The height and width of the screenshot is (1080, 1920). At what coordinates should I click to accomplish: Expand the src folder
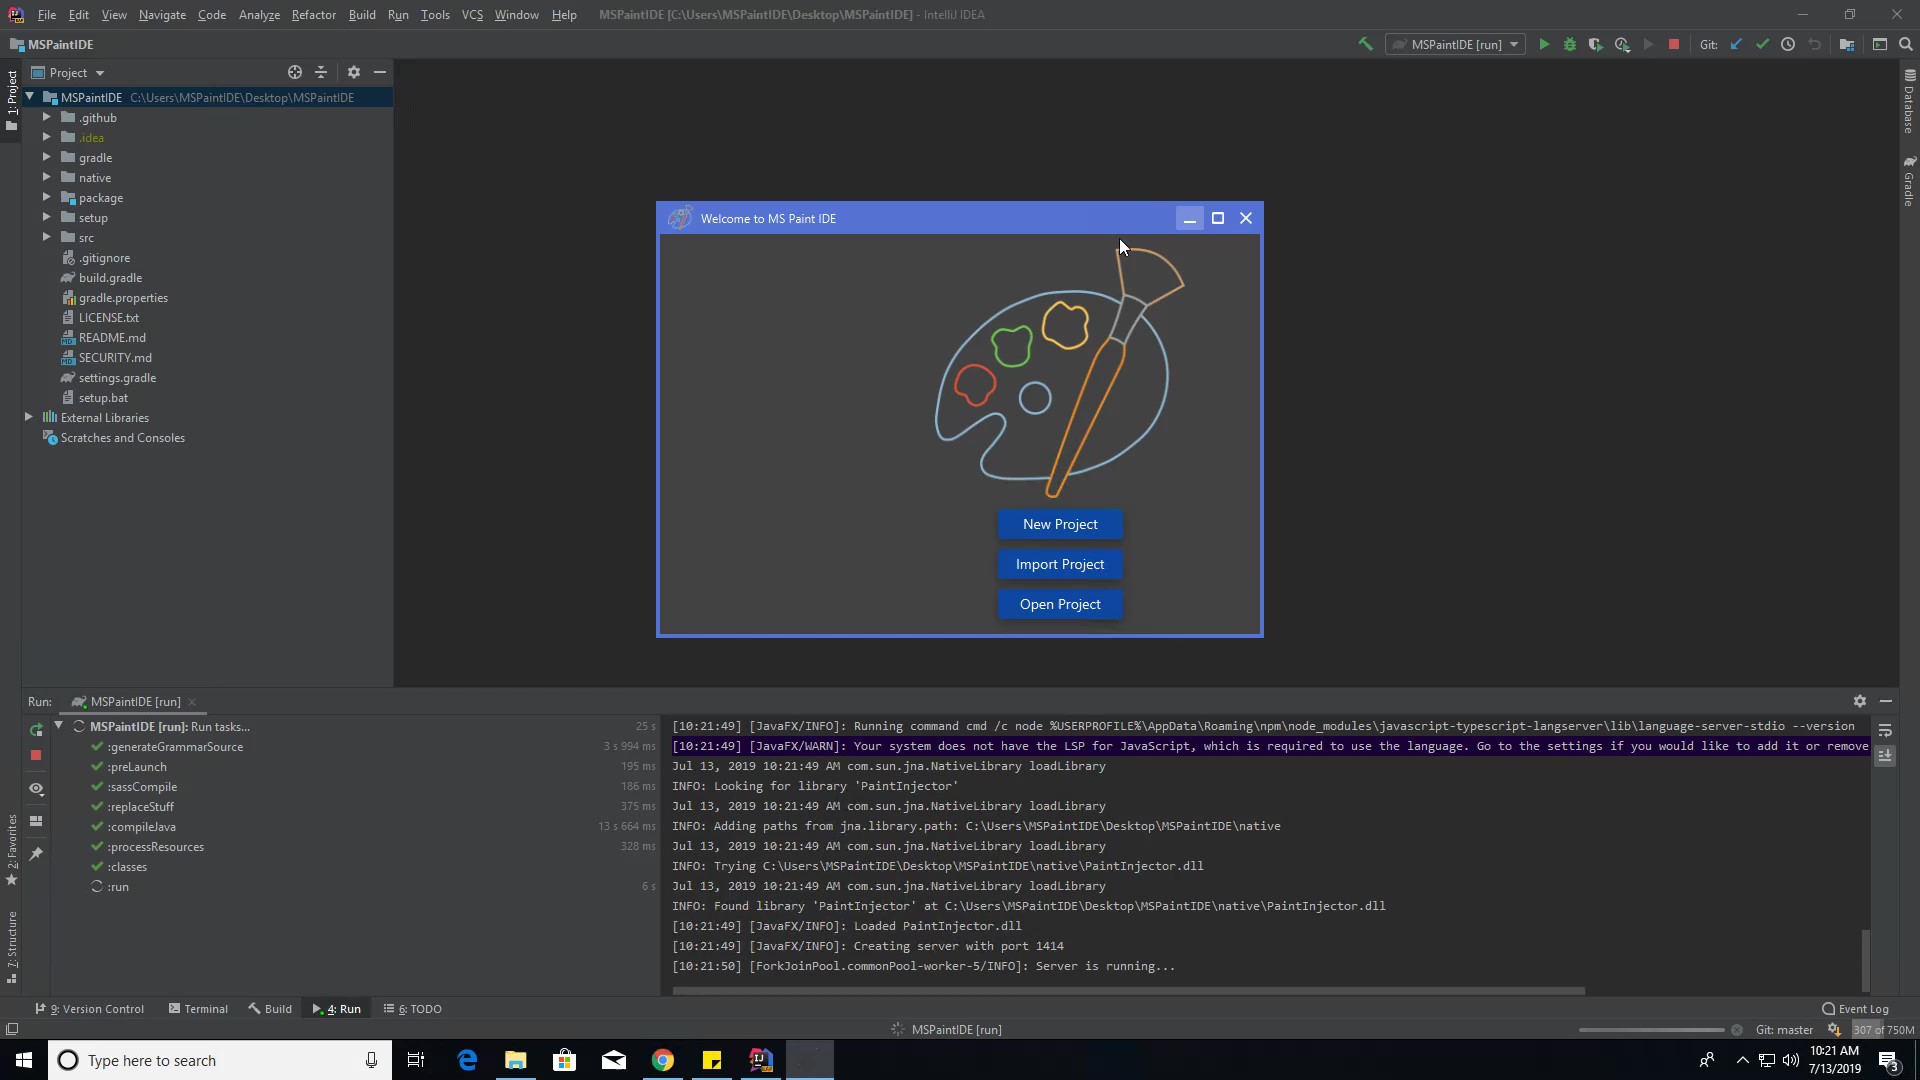47,237
